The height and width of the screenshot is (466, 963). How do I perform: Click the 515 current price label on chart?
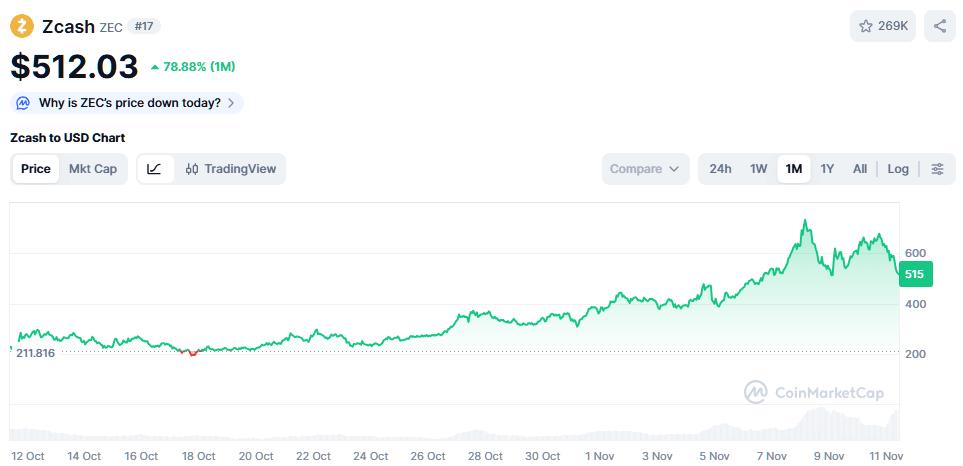point(914,274)
